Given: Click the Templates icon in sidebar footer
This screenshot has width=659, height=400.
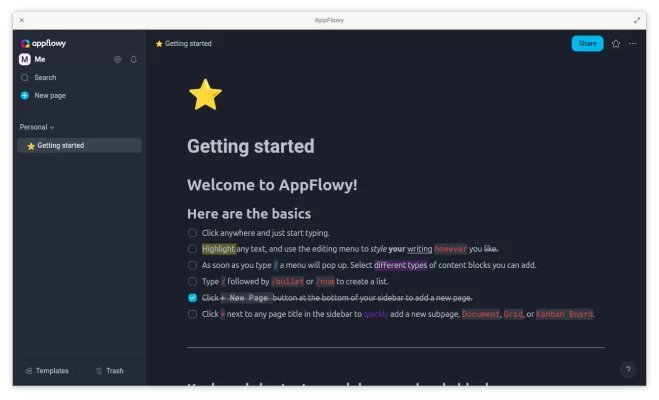Looking at the screenshot, I should tap(29, 371).
